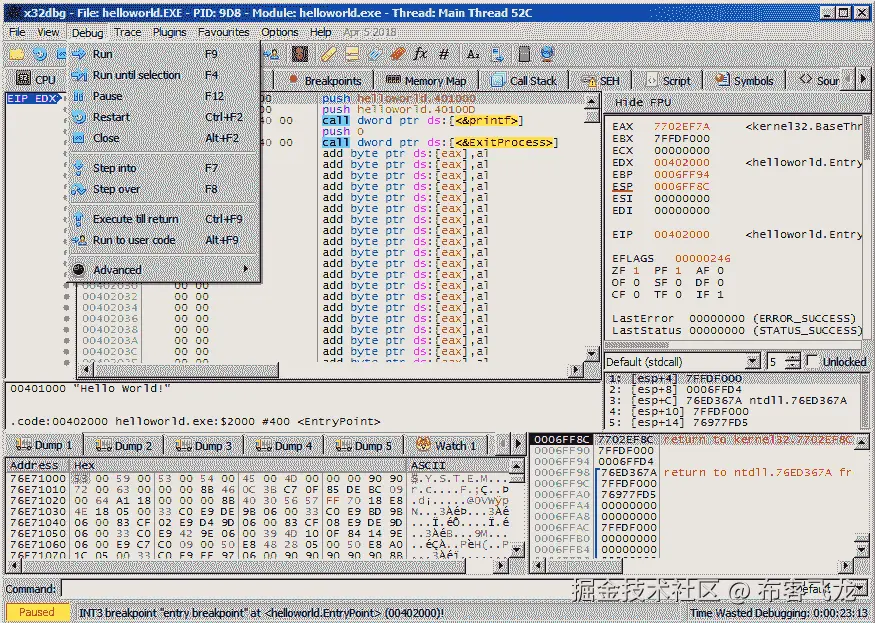Choose 'Pause' in the Debug menu

164,96
